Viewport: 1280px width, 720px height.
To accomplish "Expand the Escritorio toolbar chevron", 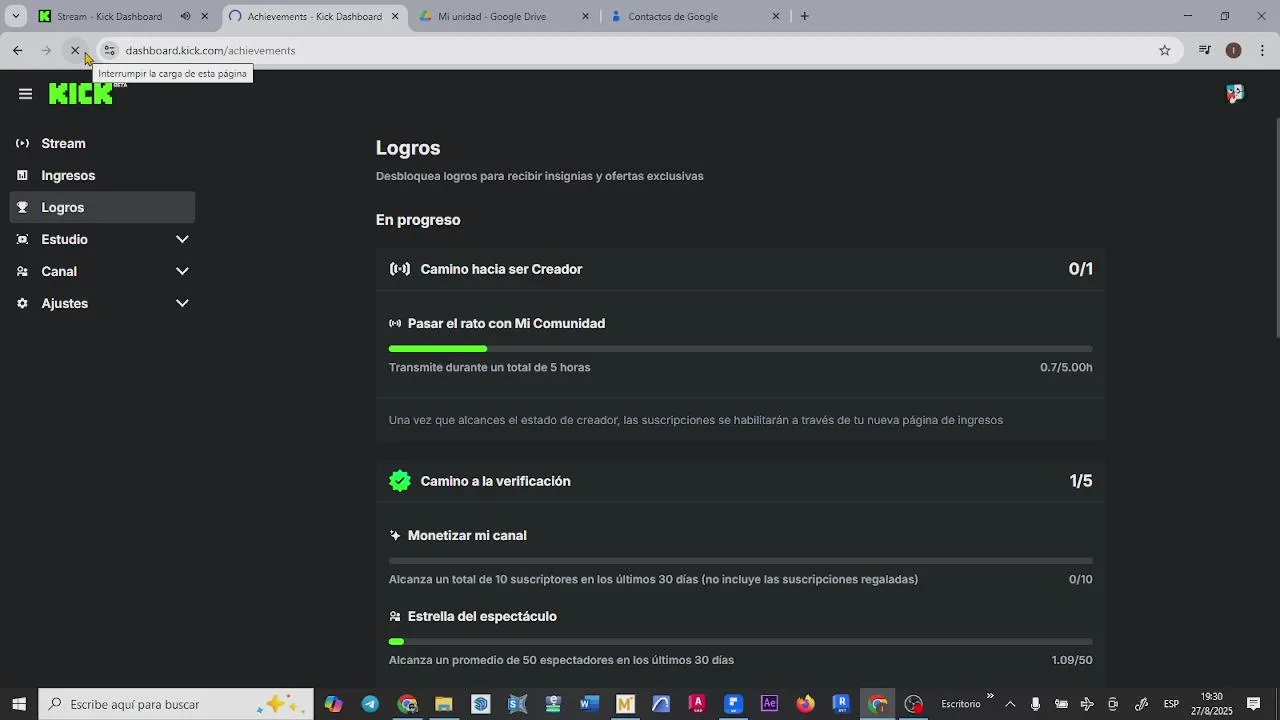I will pos(990,697).
